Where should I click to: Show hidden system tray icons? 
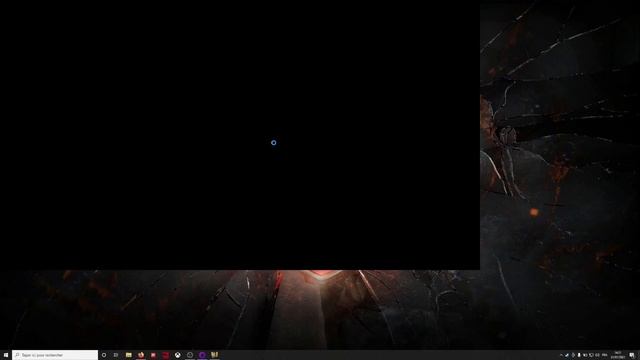(x=561, y=355)
